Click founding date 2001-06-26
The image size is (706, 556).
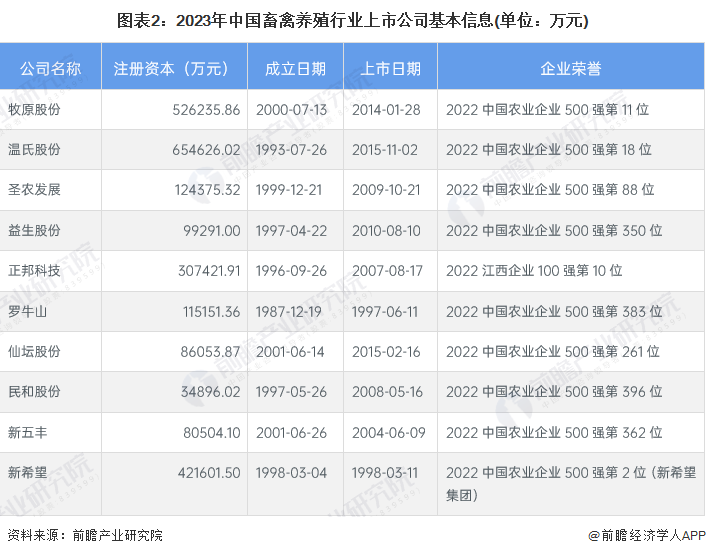click(291, 433)
